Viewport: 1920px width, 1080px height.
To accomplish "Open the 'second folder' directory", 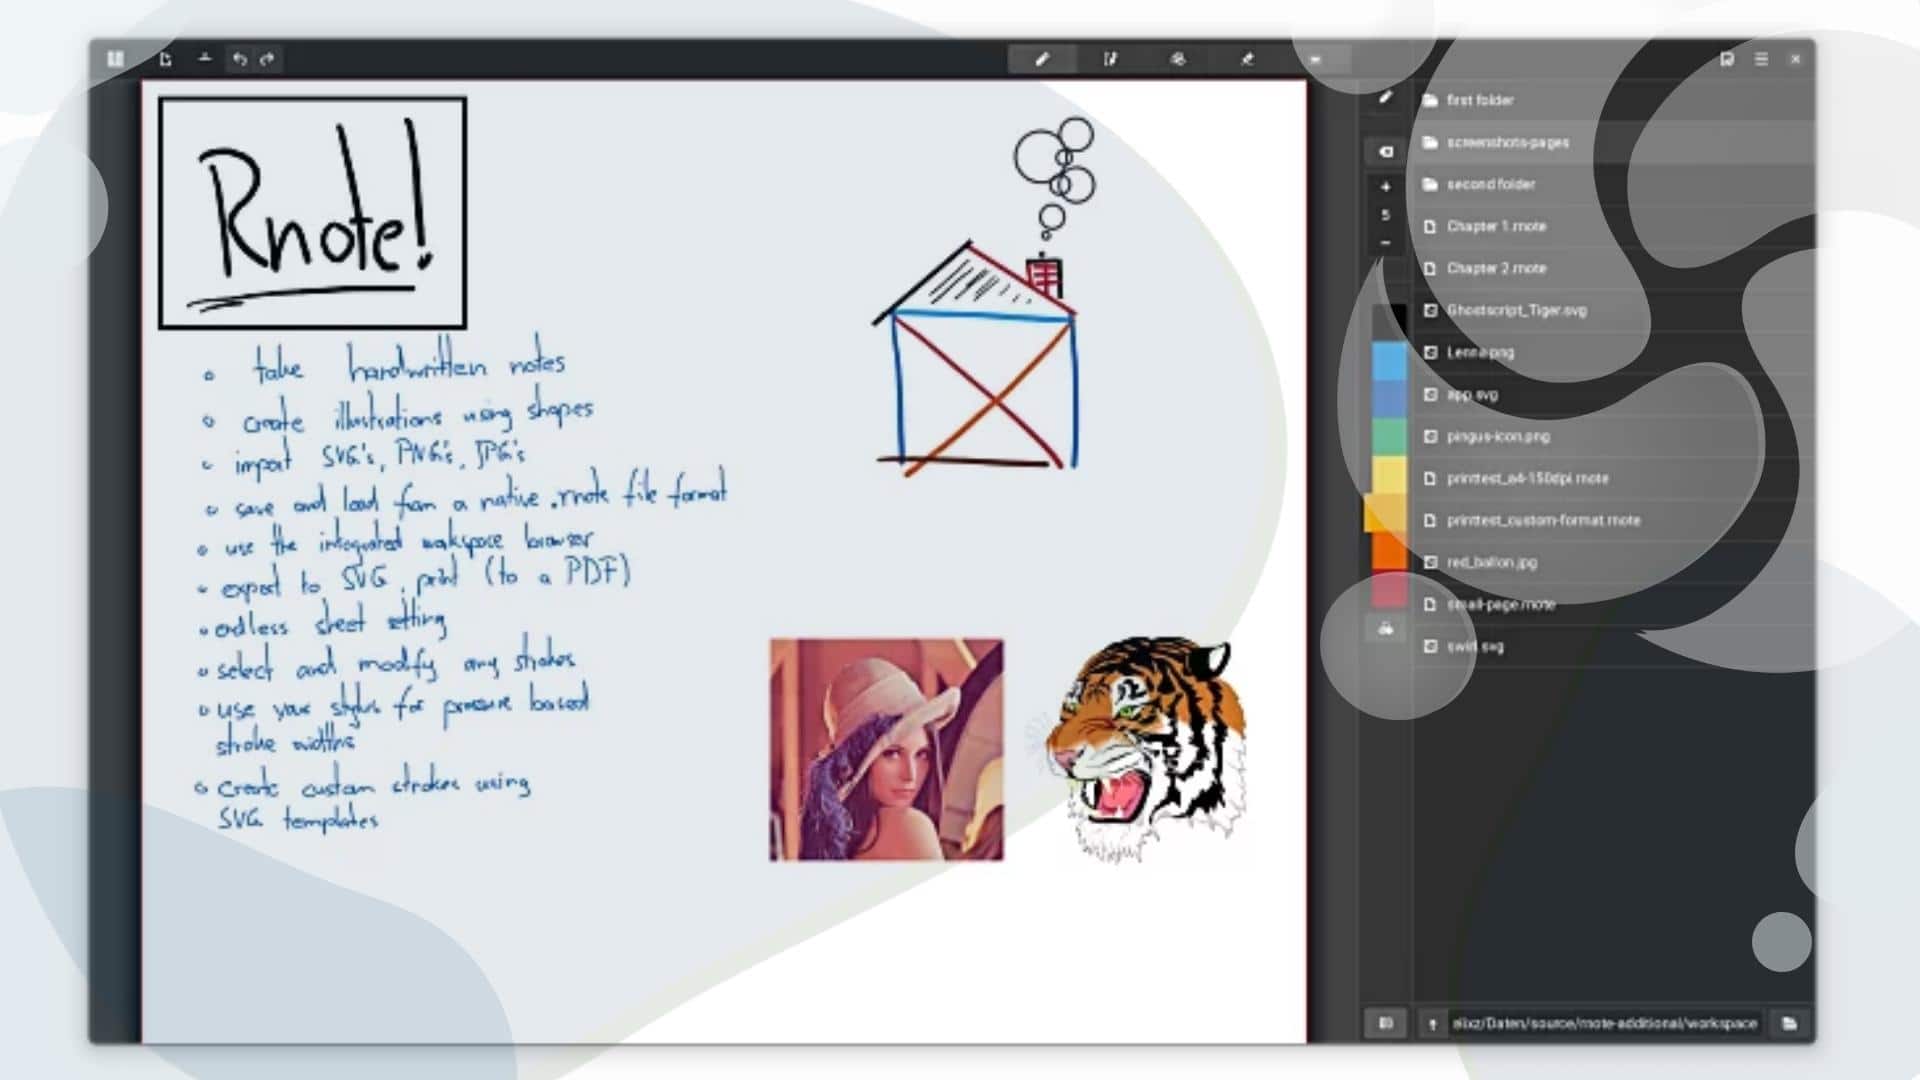I will [1614, 184].
